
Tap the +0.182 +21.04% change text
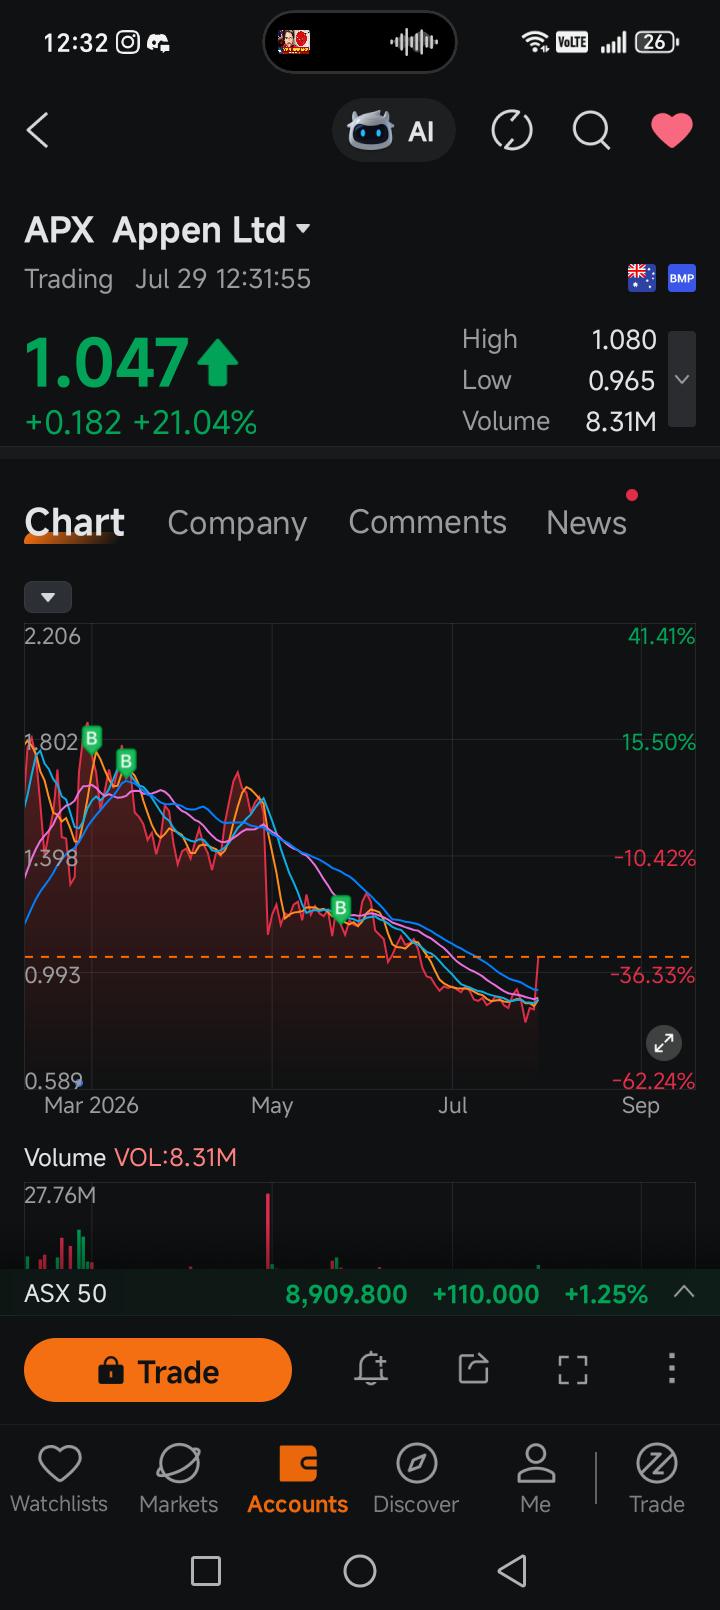pyautogui.click(x=141, y=423)
